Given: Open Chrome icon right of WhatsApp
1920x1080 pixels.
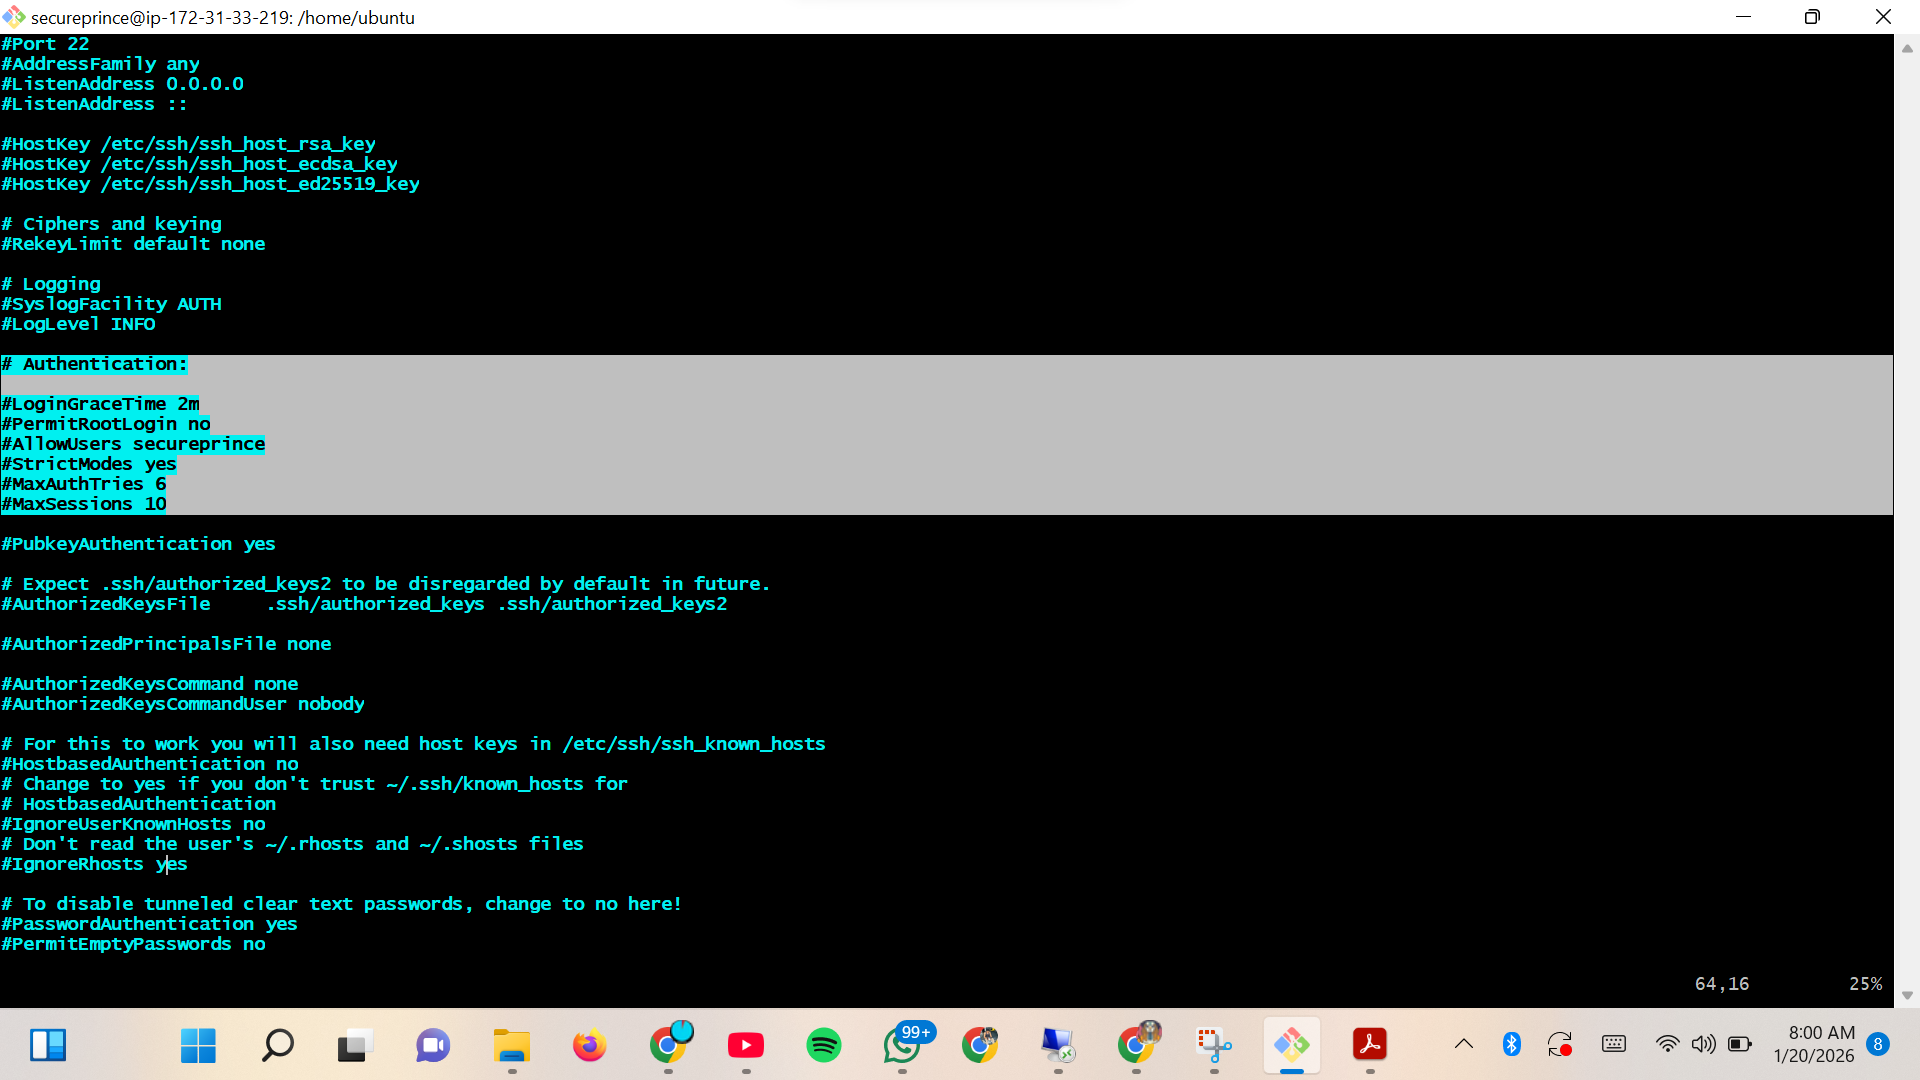Looking at the screenshot, I should tap(980, 1045).
